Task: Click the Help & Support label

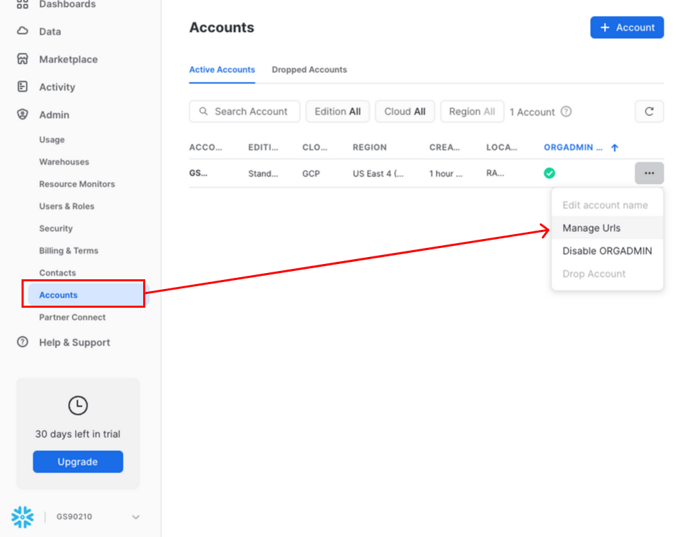Action: tap(75, 342)
